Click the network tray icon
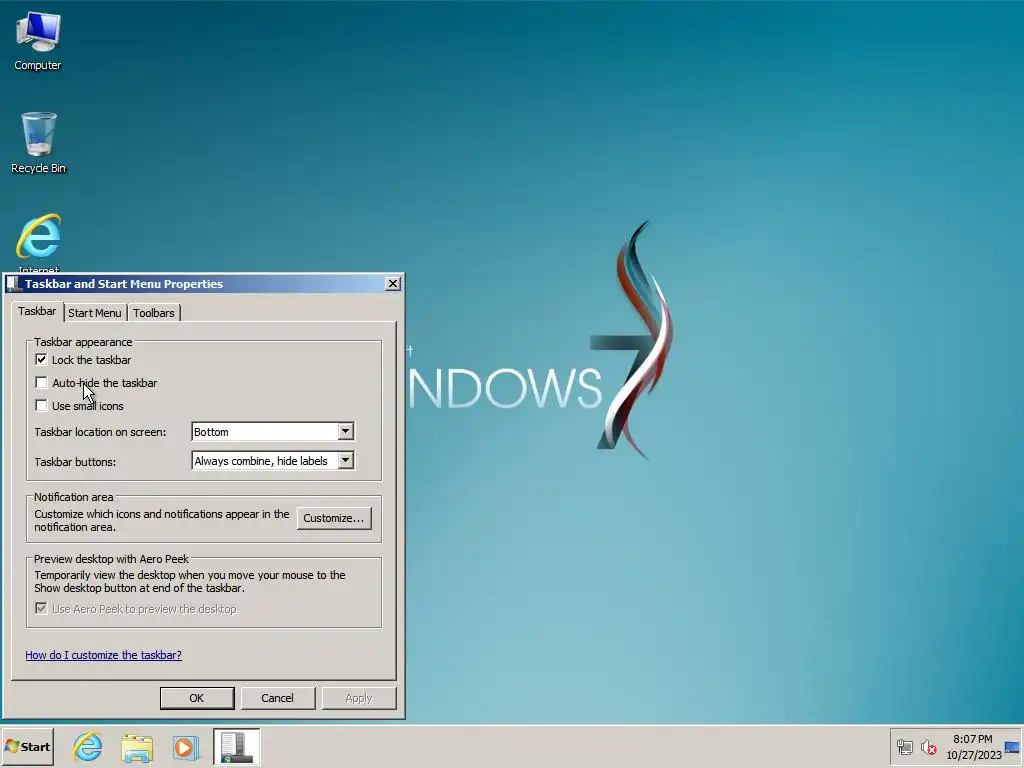Image resolution: width=1024 pixels, height=768 pixels. coord(904,747)
